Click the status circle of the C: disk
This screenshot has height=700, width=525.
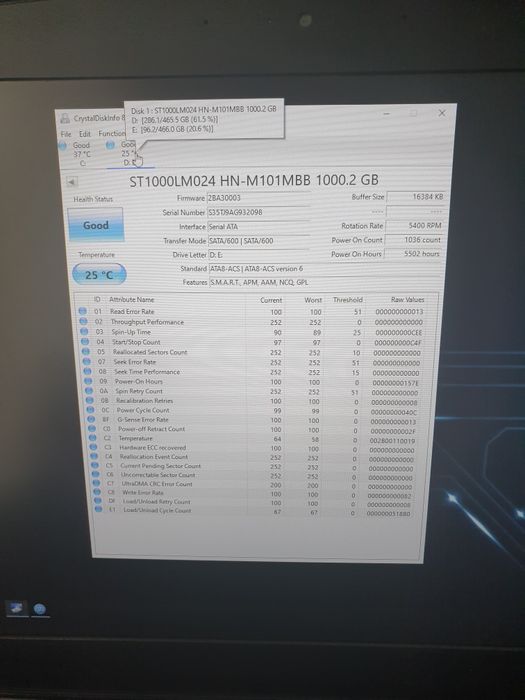63,145
